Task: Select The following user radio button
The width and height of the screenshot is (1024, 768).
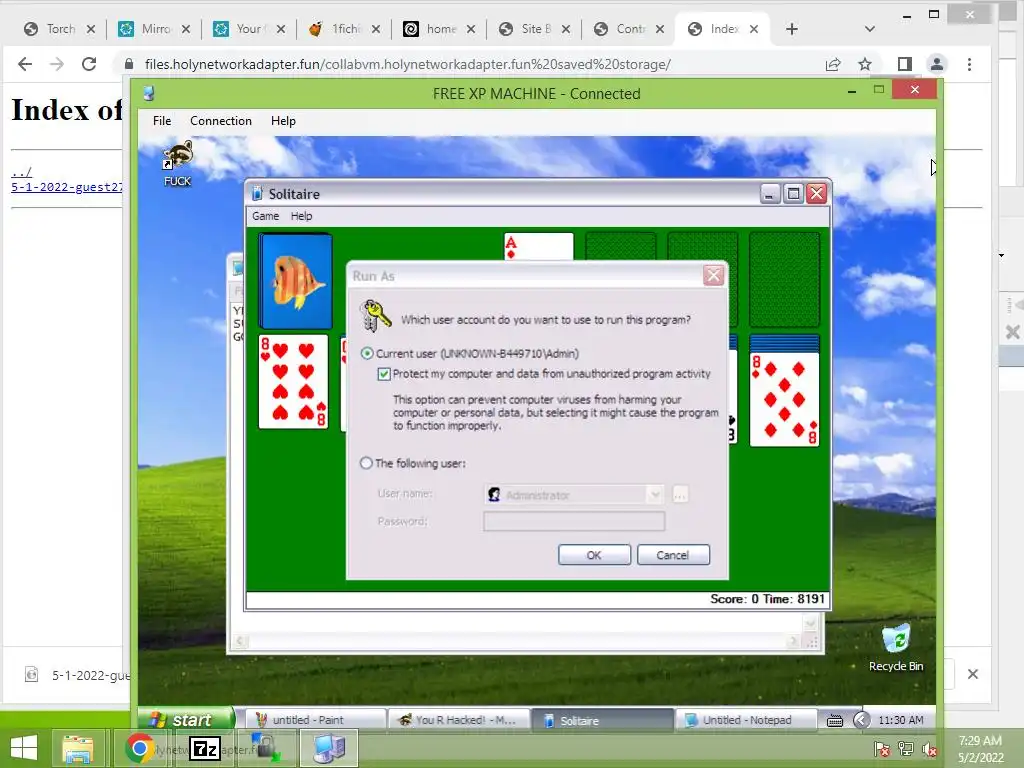Action: pyautogui.click(x=366, y=463)
